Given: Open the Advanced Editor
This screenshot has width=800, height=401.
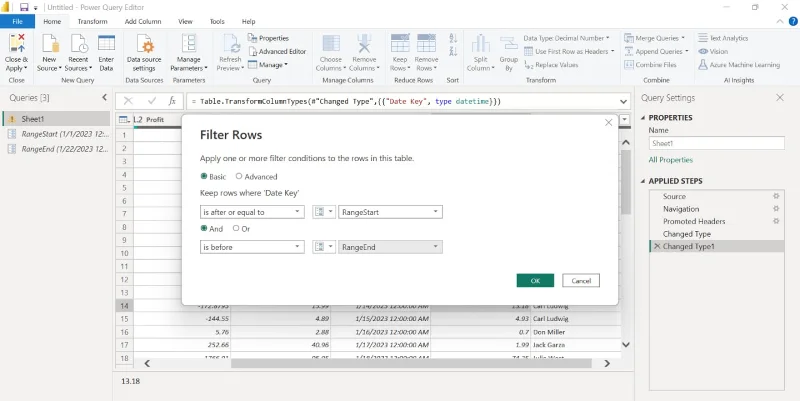Looking at the screenshot, I should point(278,52).
